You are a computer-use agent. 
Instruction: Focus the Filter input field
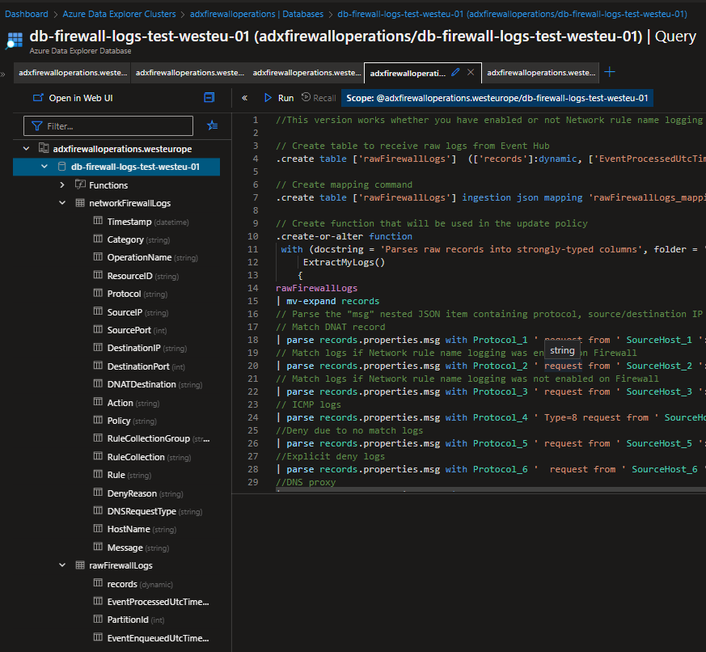108,126
